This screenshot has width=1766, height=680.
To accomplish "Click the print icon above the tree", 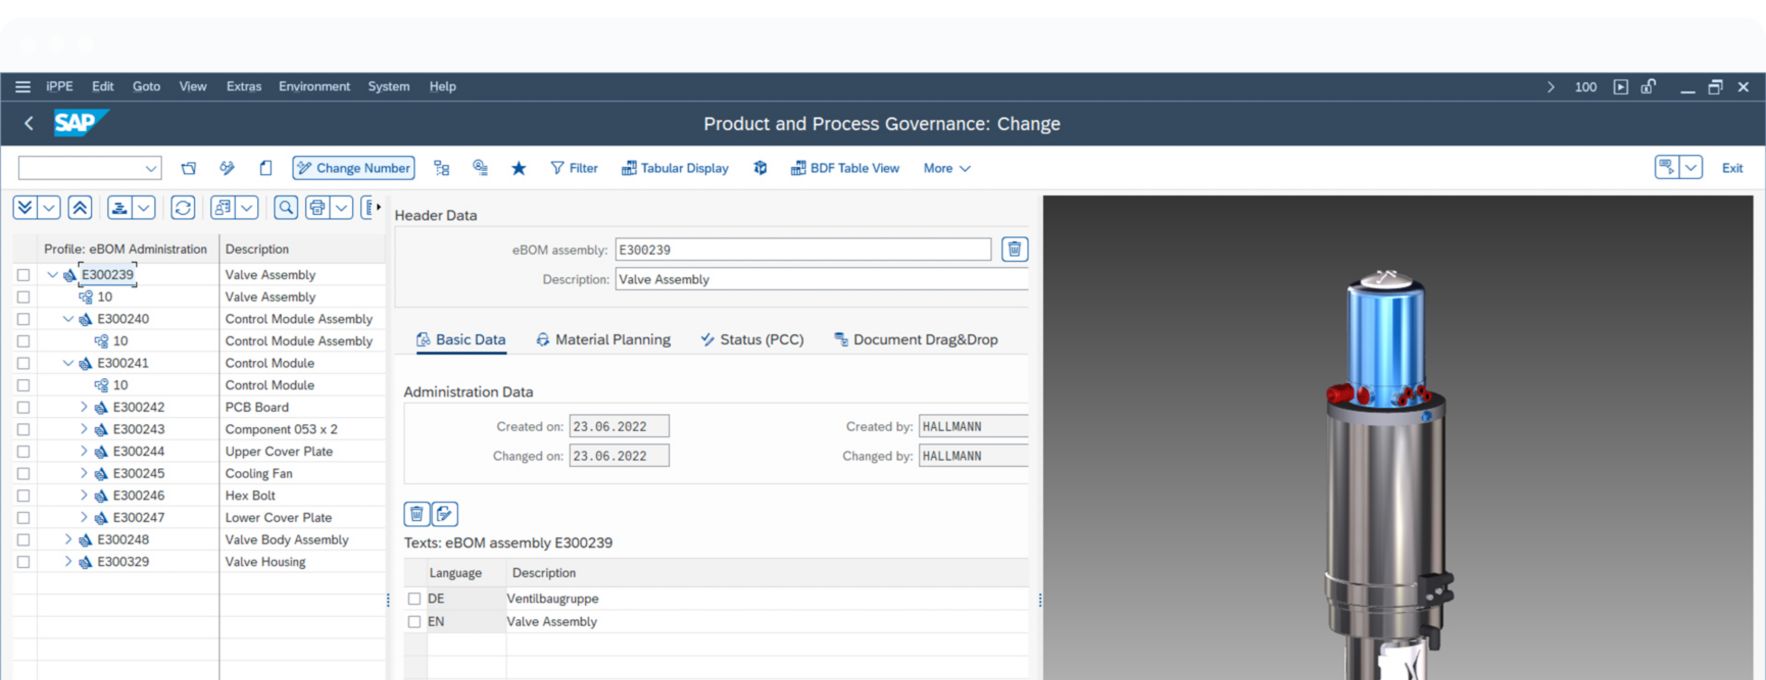I will pyautogui.click(x=317, y=207).
